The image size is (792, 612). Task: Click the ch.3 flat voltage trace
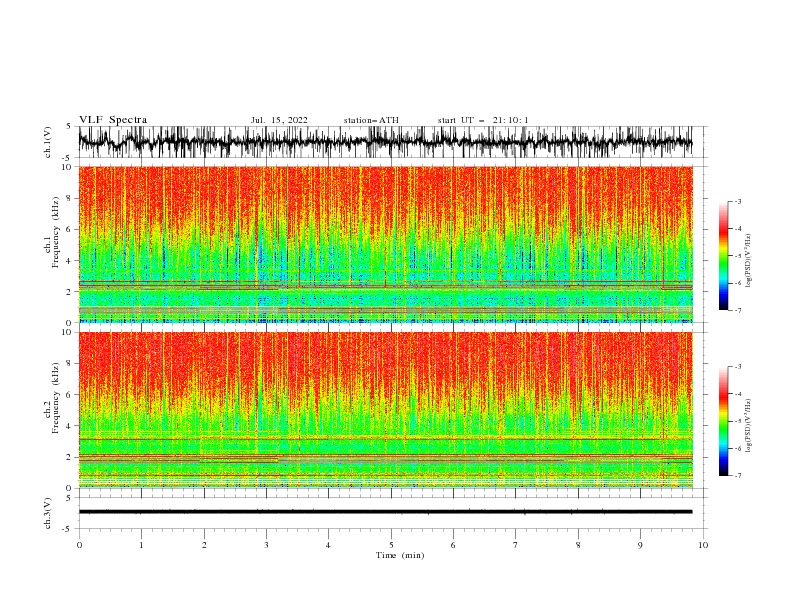[x=385, y=512]
